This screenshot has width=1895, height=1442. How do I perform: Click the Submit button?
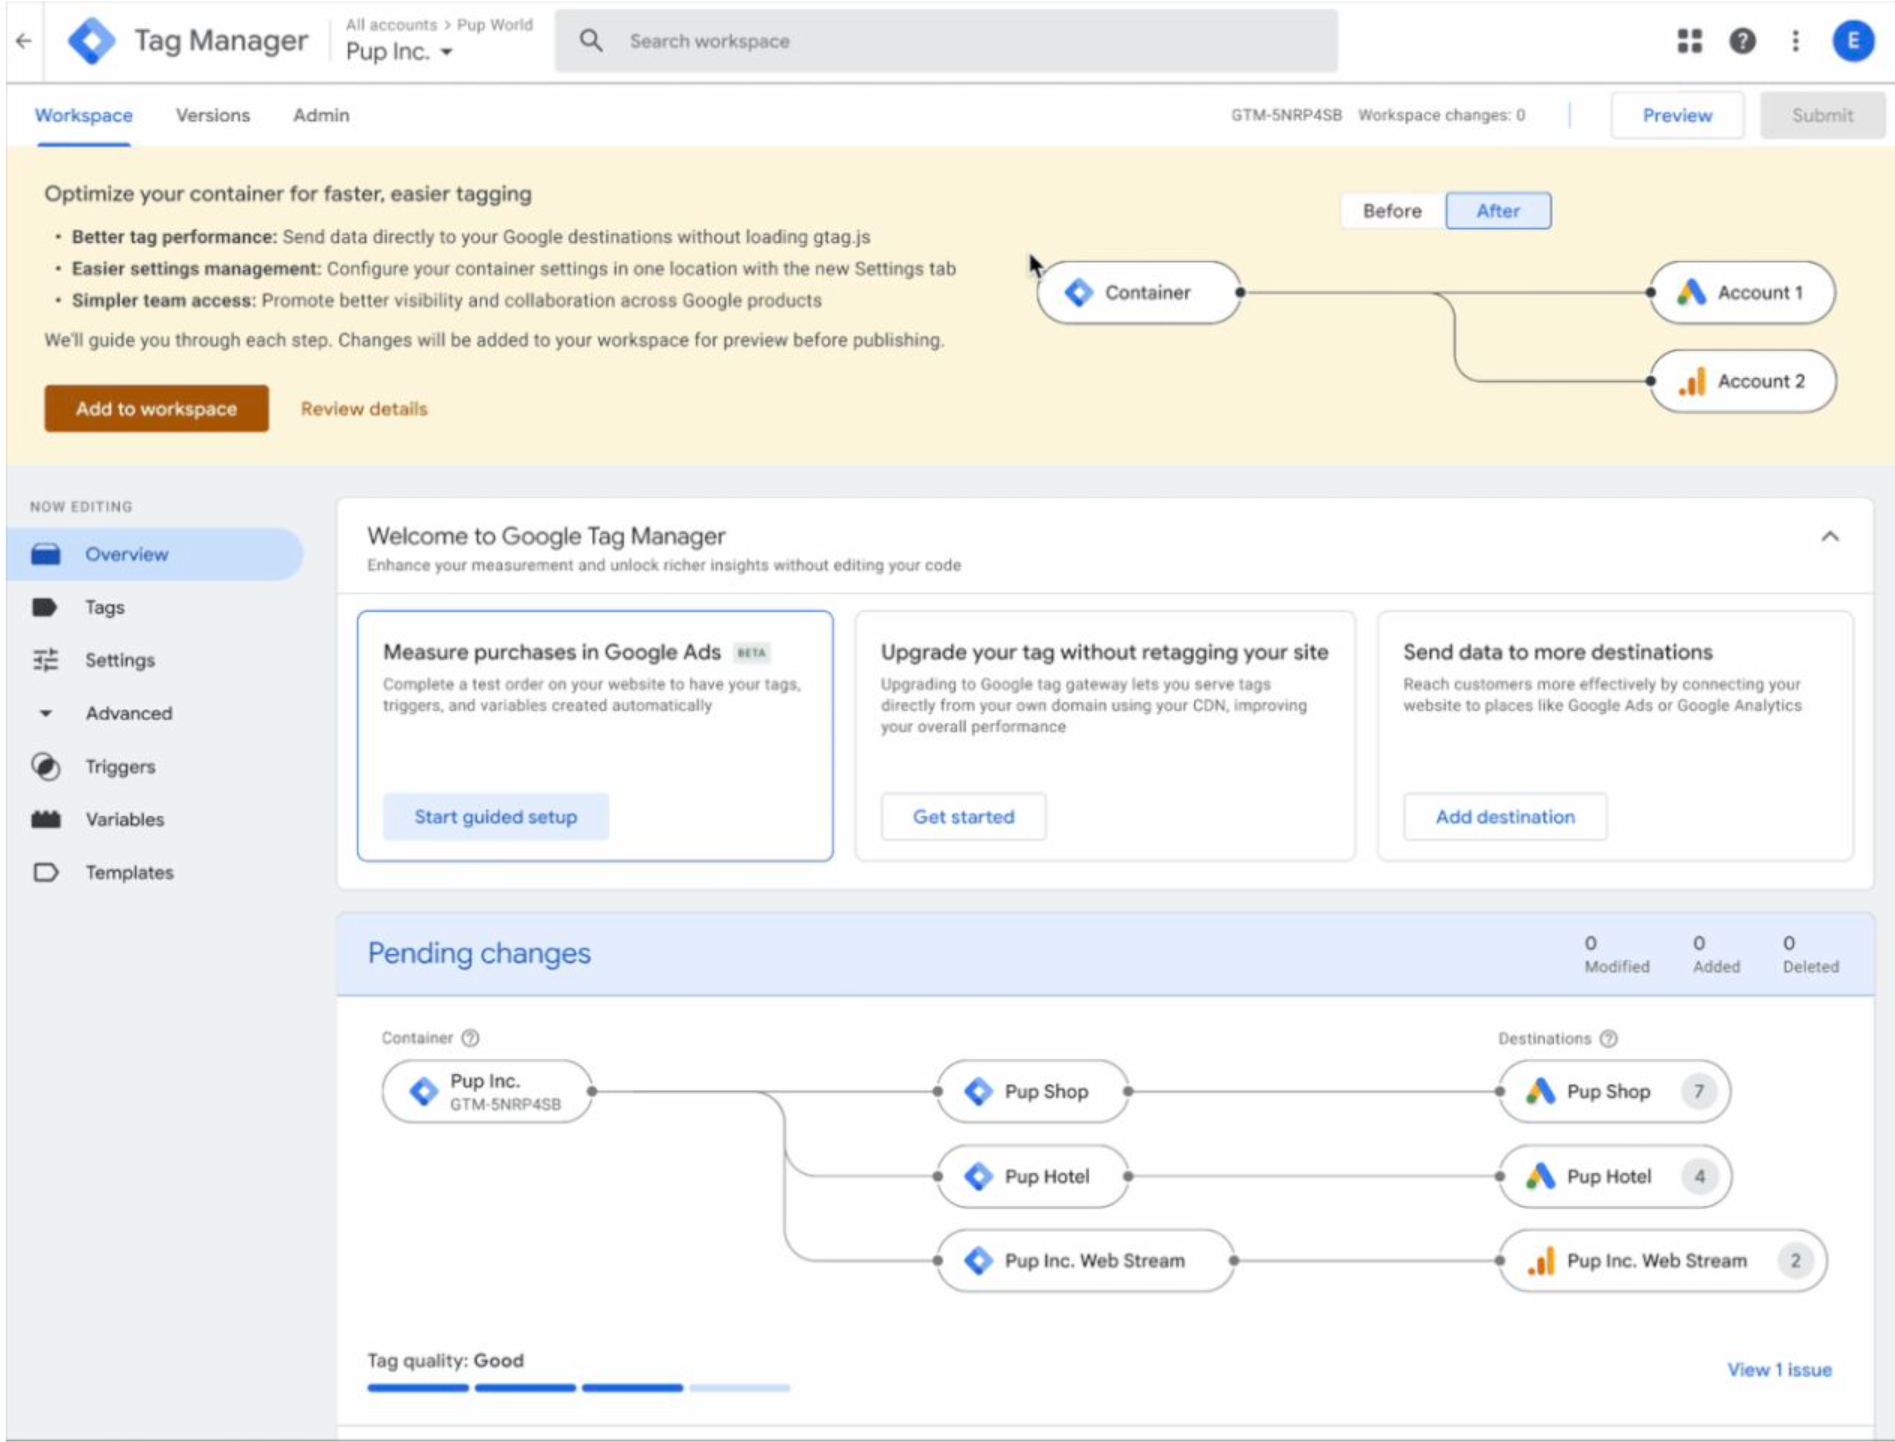pyautogui.click(x=1822, y=115)
